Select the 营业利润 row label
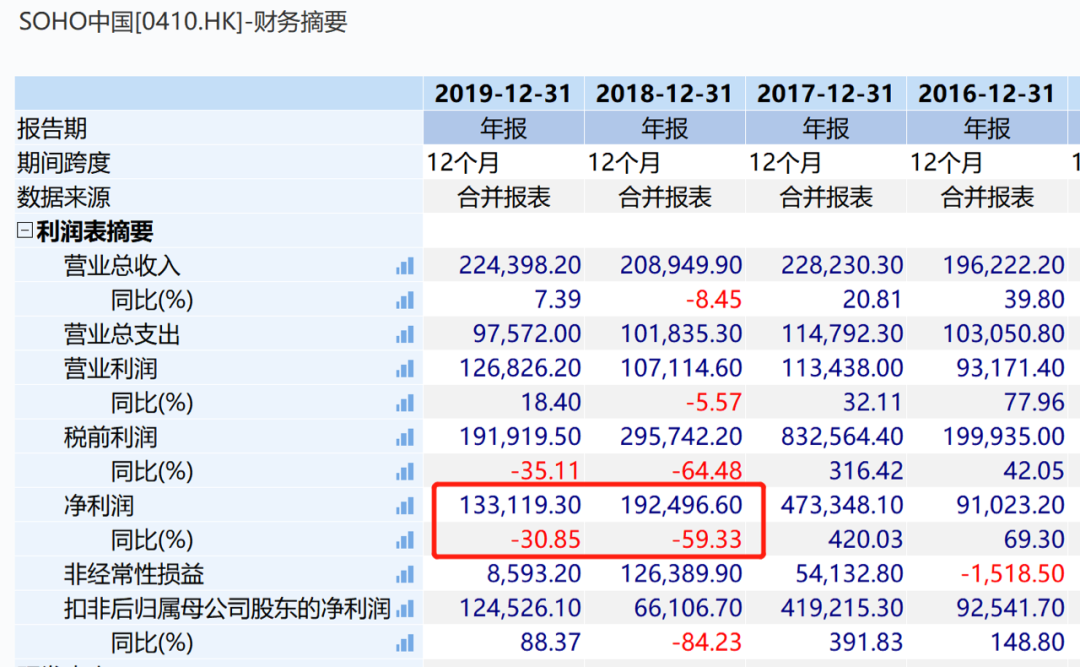The height and width of the screenshot is (667, 1080). pyautogui.click(x=110, y=369)
